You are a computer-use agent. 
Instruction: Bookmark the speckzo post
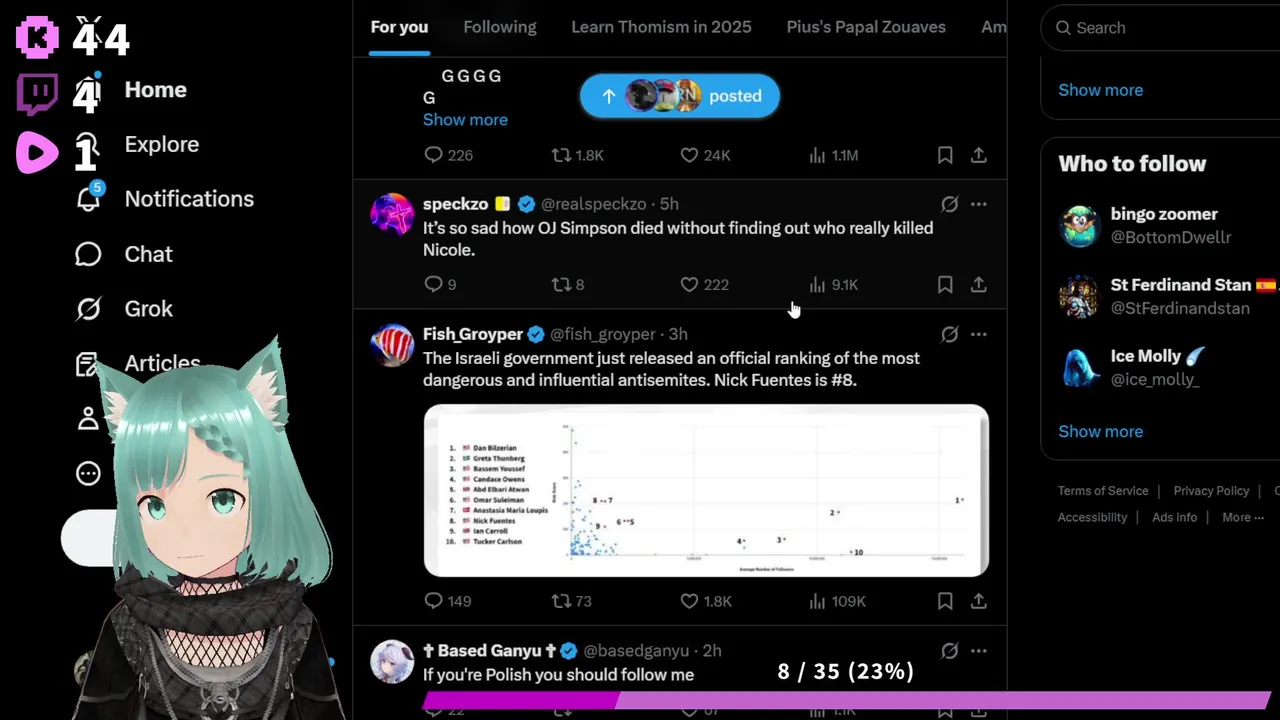tap(945, 285)
